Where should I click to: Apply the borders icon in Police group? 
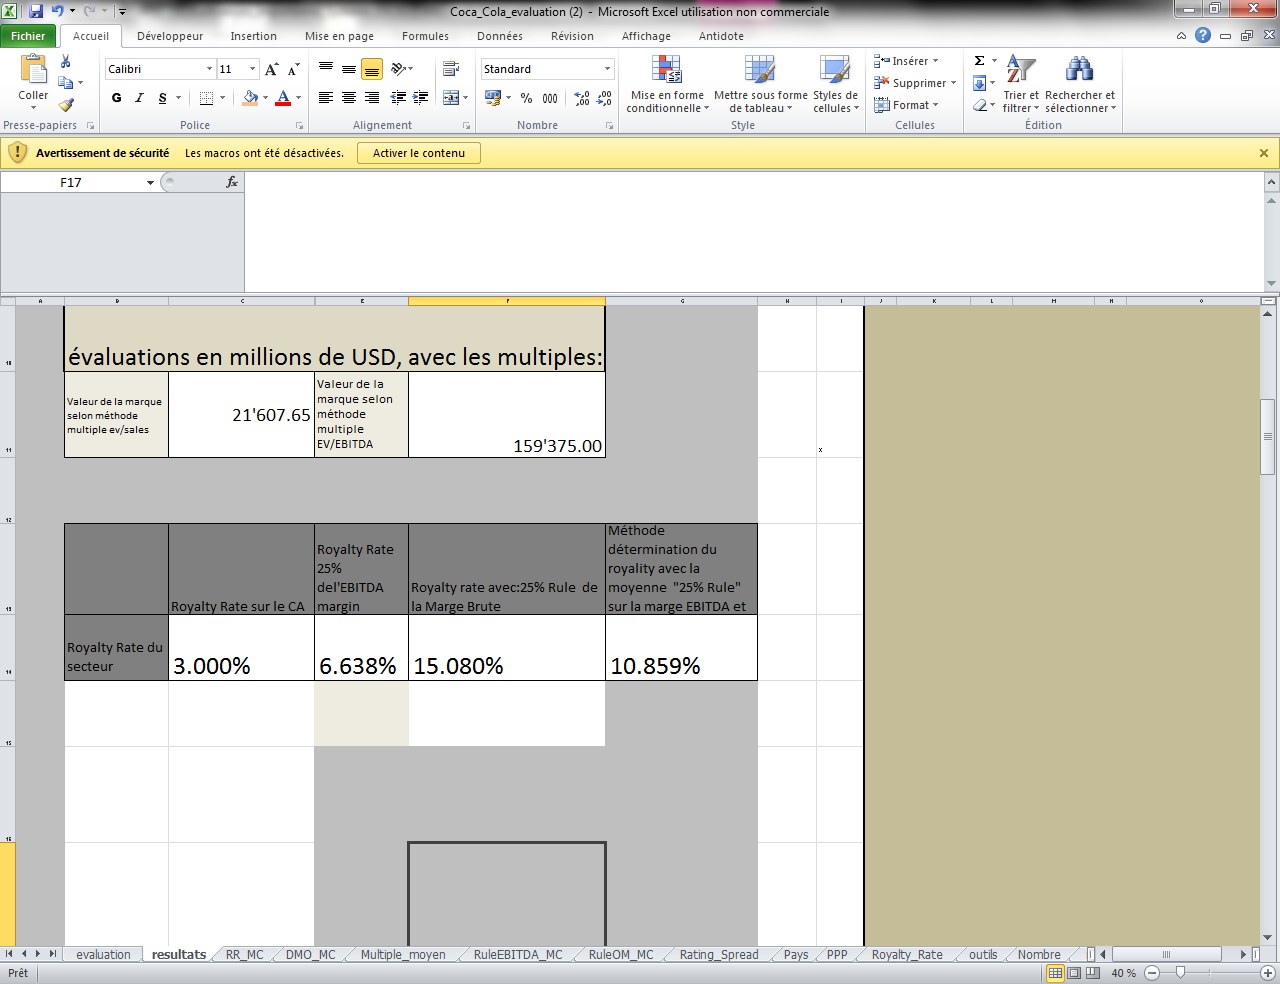click(206, 98)
